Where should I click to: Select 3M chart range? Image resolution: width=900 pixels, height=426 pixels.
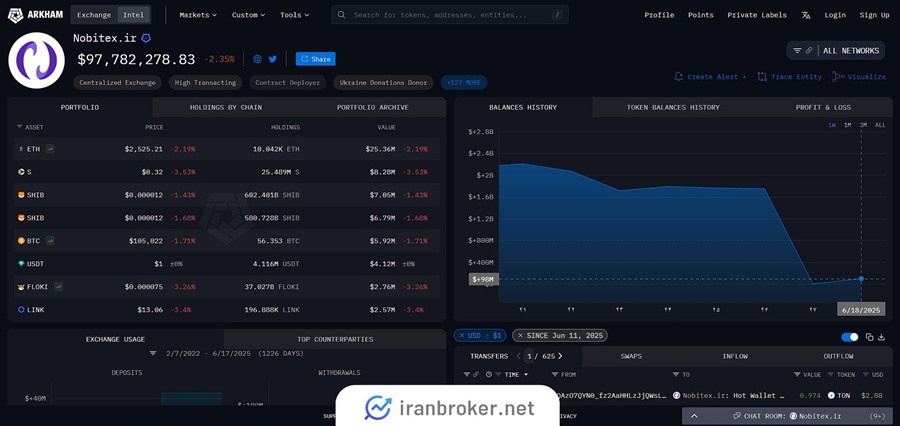pyautogui.click(x=863, y=125)
